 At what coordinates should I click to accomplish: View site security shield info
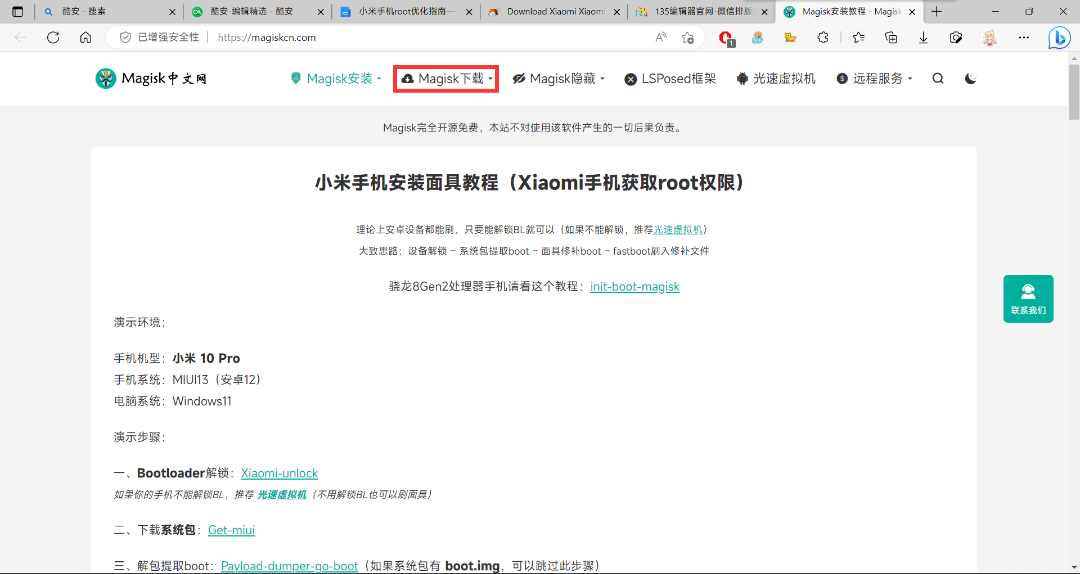pos(125,38)
